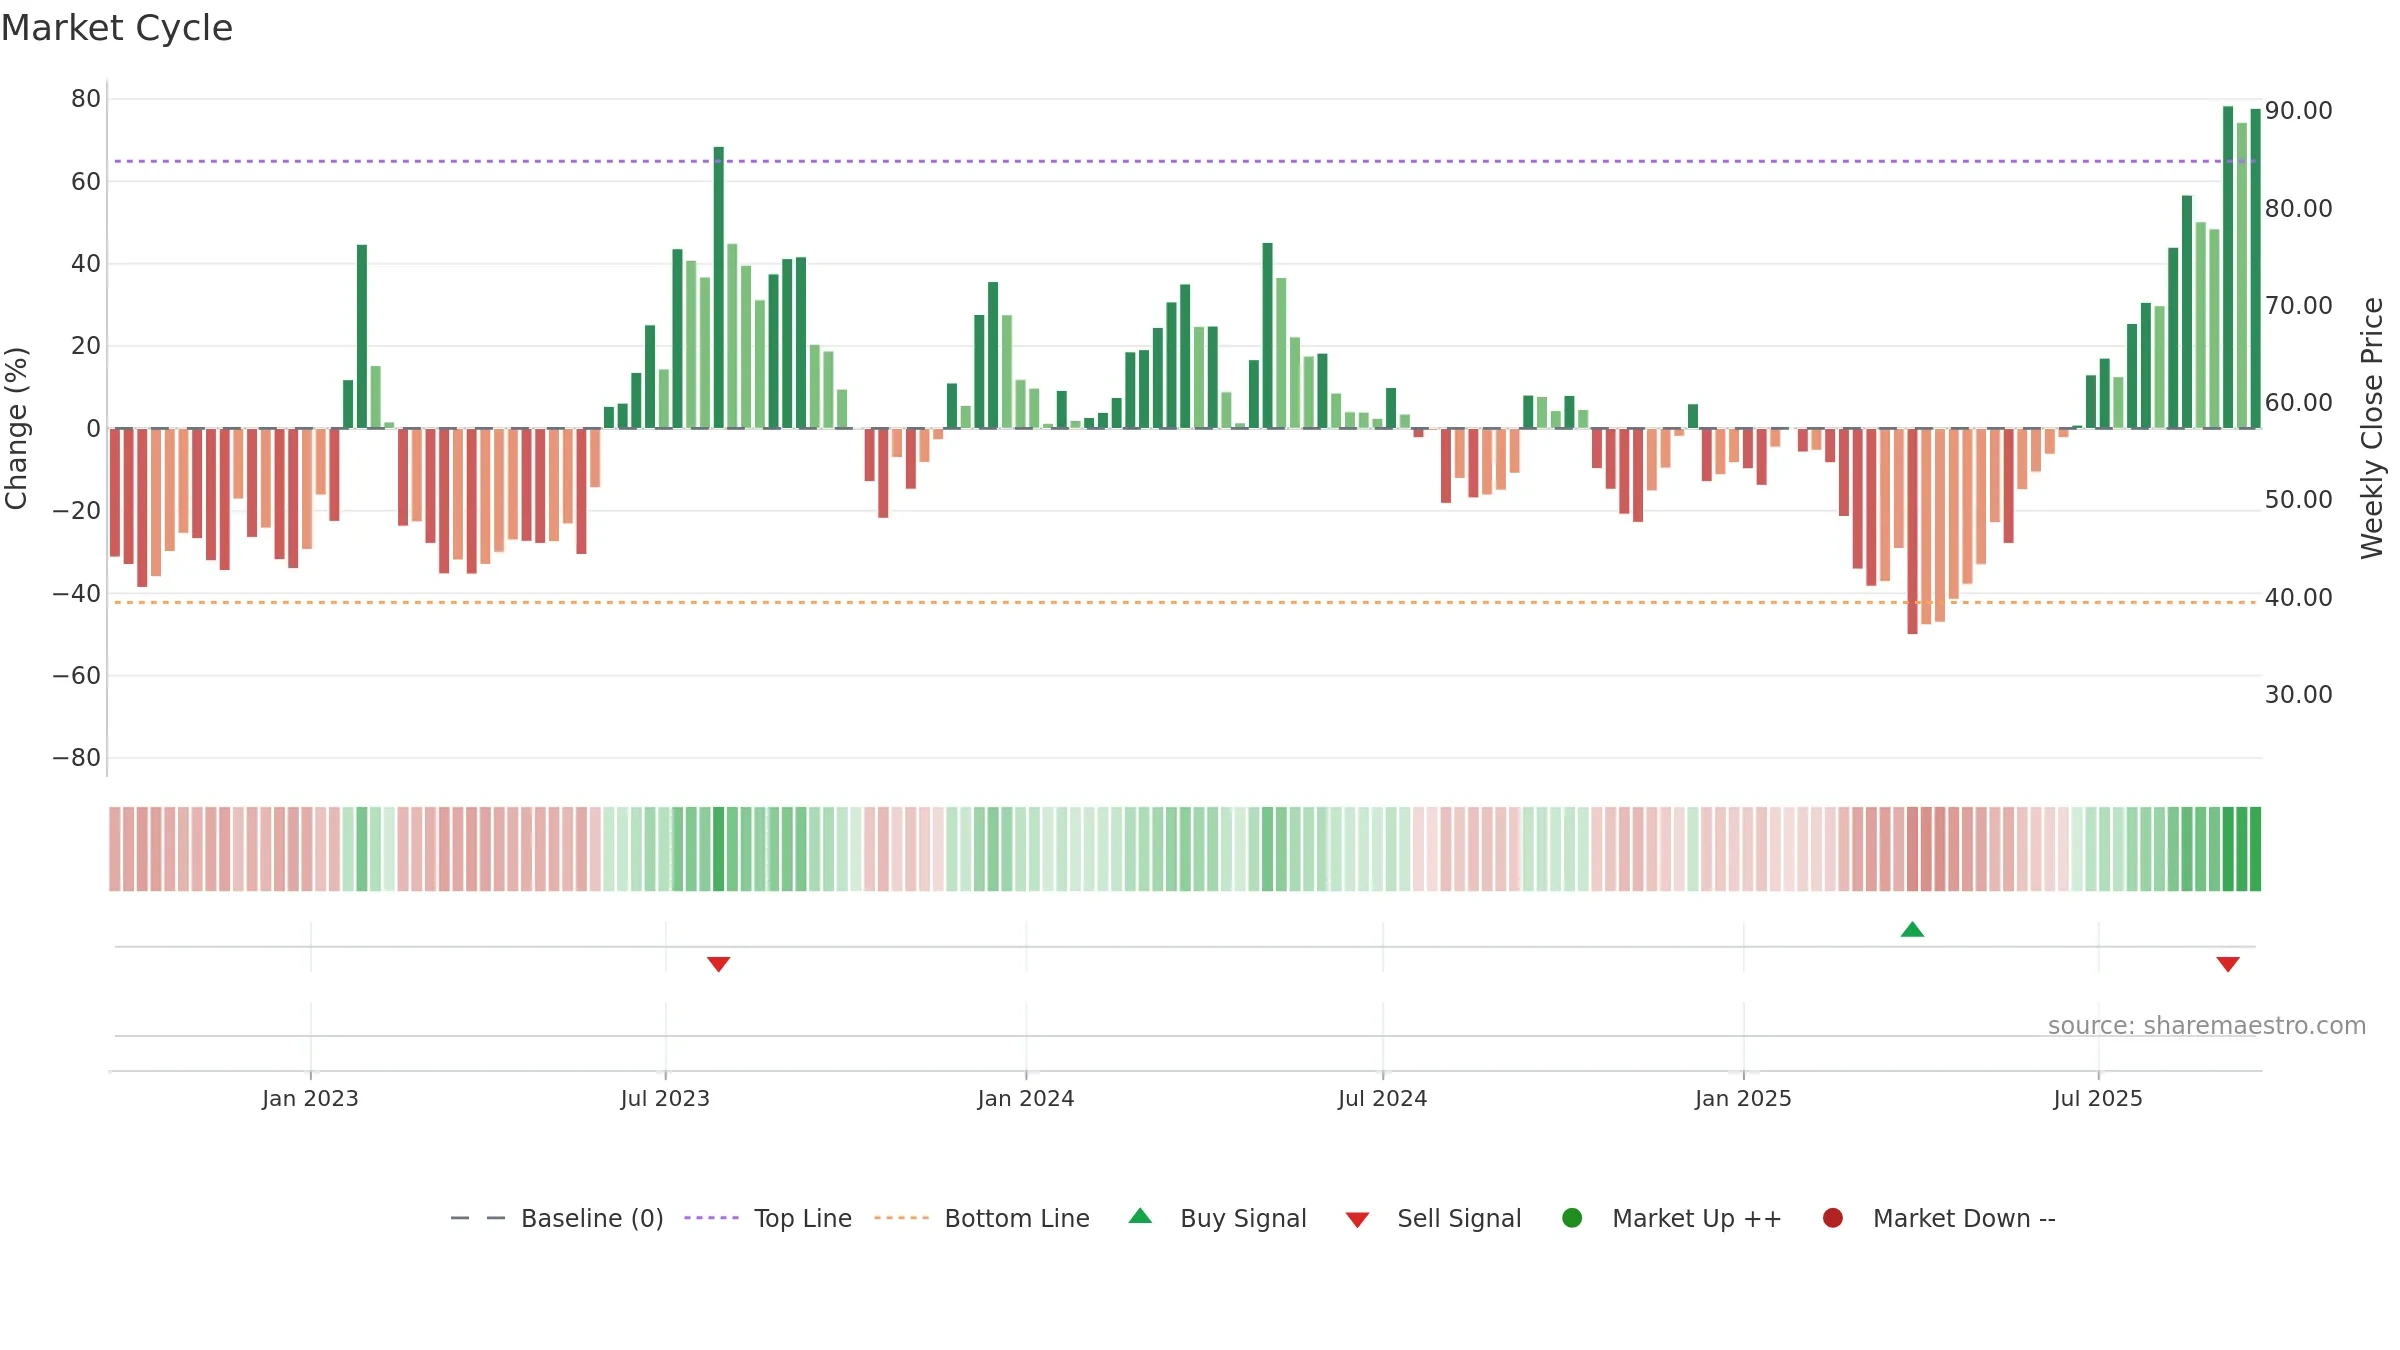Click the green Market Up circle icon in legend
This screenshot has width=2400, height=1350.
tap(1572, 1218)
